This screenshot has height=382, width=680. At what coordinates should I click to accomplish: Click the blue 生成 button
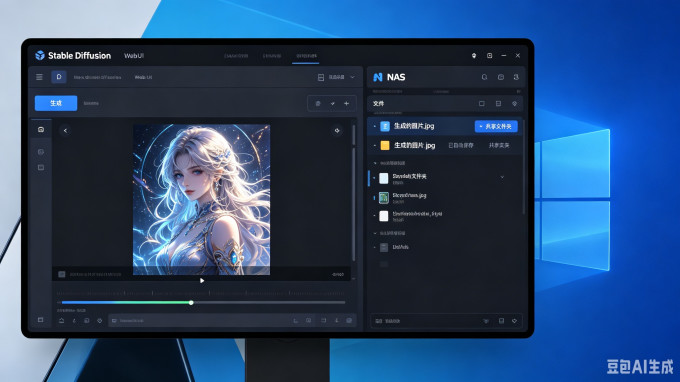(x=56, y=103)
